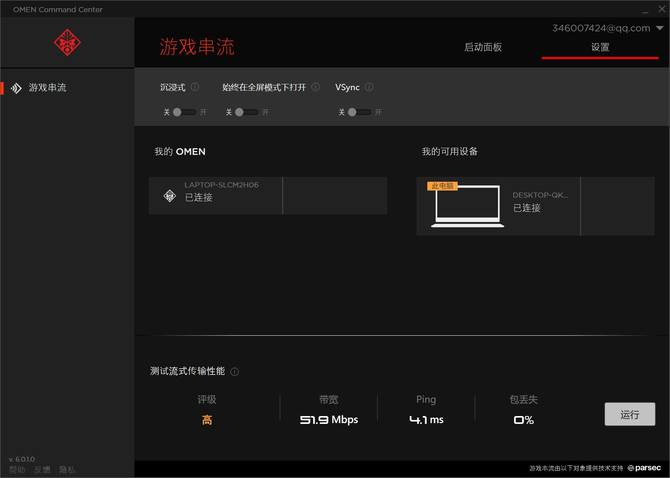670x478 pixels.
Task: Click the 已连接 status under LAPTOP-SLCM2H06
Action: click(x=198, y=197)
